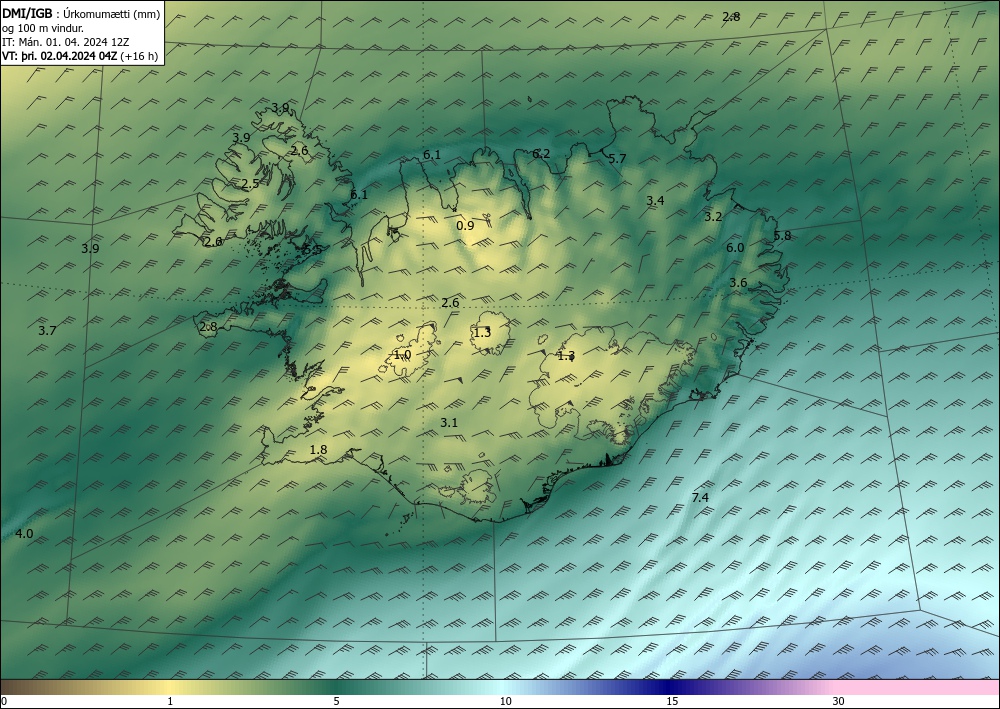Click the '30' tick on the colour scale
The image size is (1000, 709).
coord(839,702)
